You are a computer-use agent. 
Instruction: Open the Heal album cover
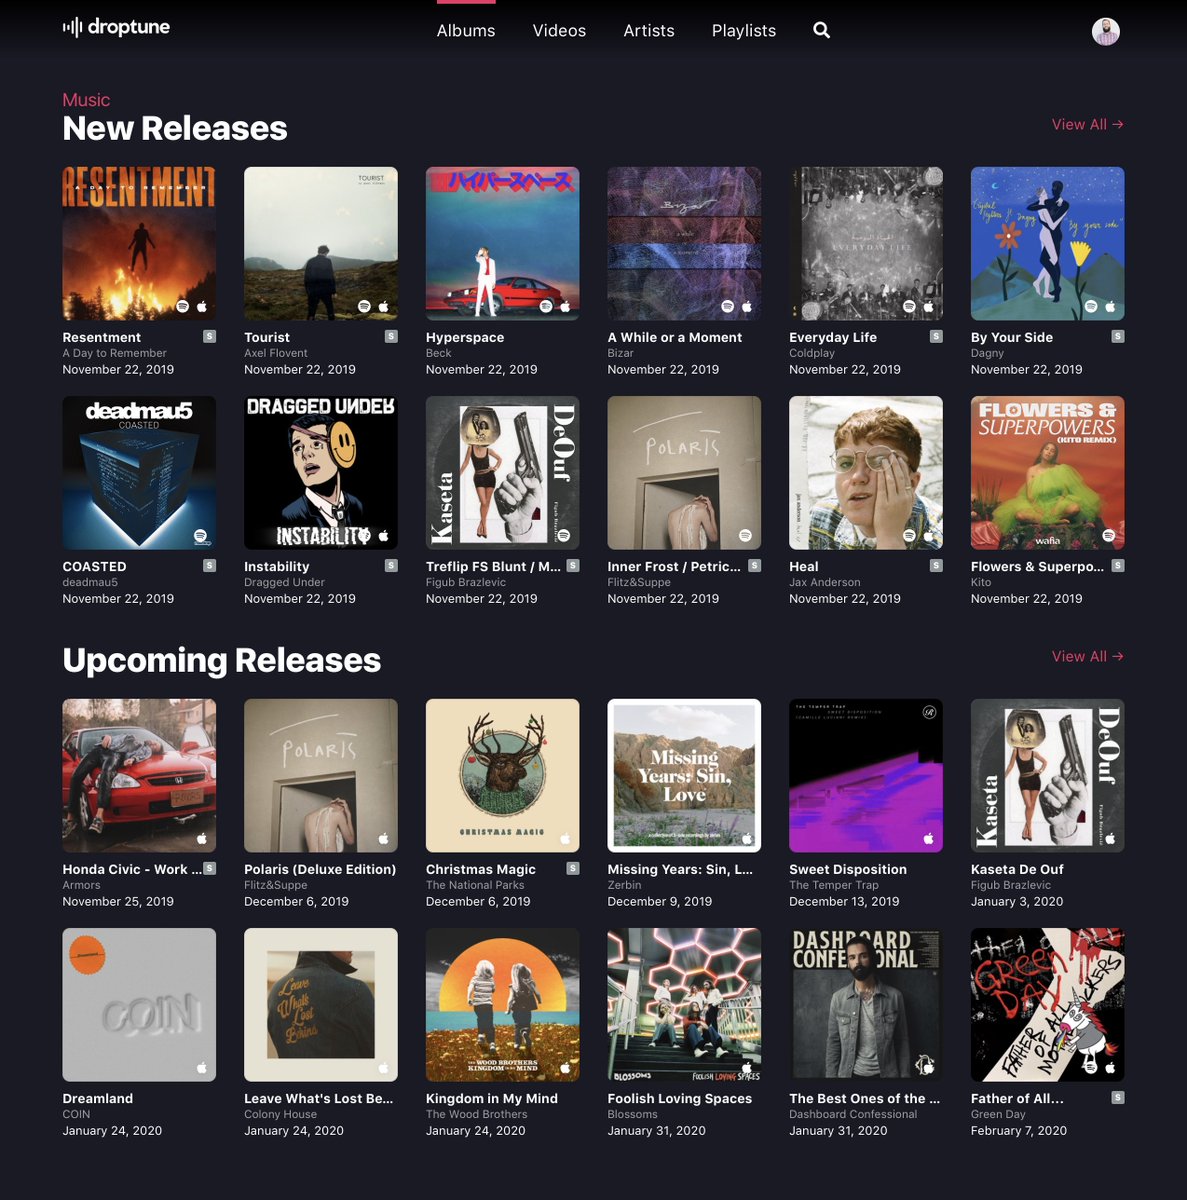click(x=866, y=473)
